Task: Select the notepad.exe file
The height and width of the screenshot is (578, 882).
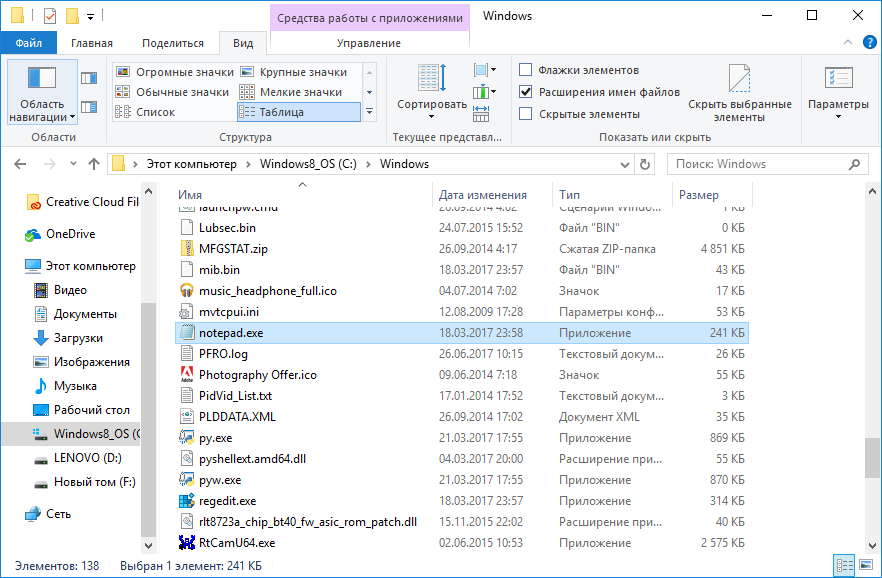Action: click(x=462, y=333)
